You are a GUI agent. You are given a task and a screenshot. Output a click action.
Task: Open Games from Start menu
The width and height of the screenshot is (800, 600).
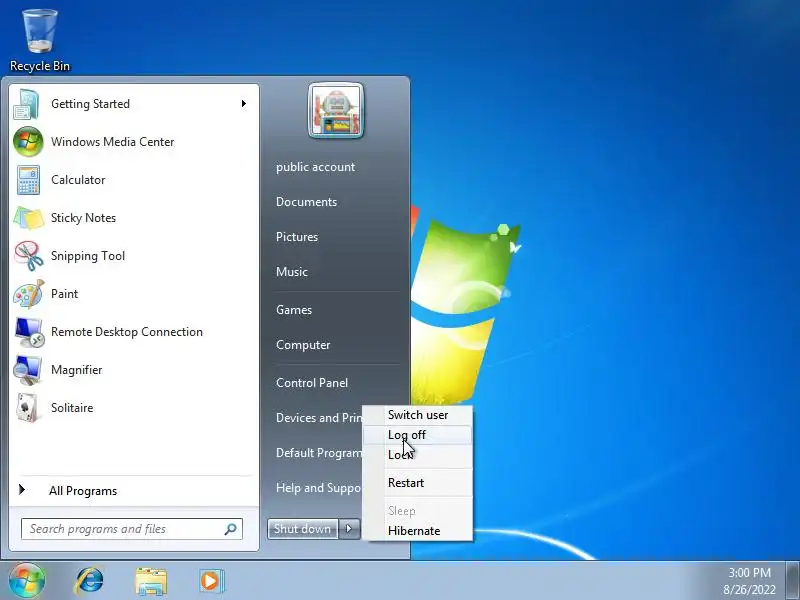[x=294, y=310]
